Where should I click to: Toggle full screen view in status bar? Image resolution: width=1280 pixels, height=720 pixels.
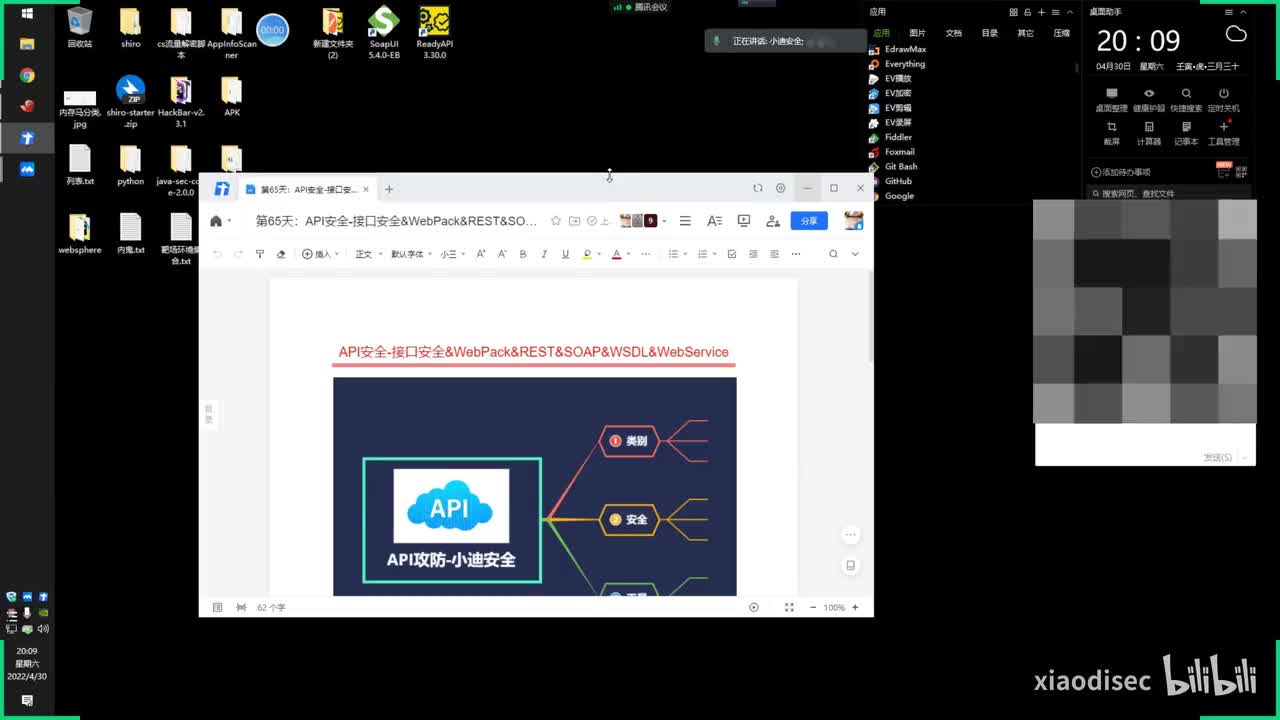pyautogui.click(x=789, y=607)
